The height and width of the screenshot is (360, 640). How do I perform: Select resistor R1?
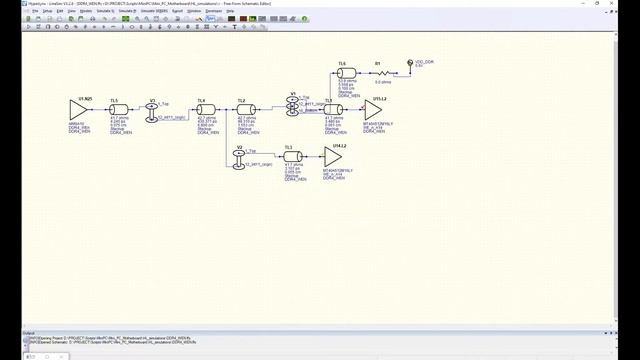383,73
